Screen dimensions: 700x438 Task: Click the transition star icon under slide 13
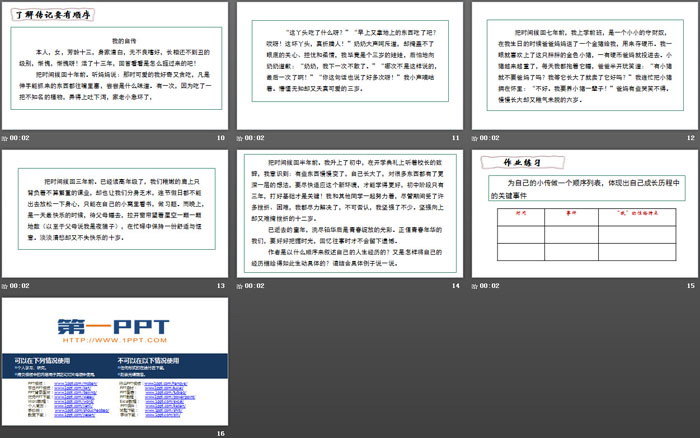tap(4, 286)
